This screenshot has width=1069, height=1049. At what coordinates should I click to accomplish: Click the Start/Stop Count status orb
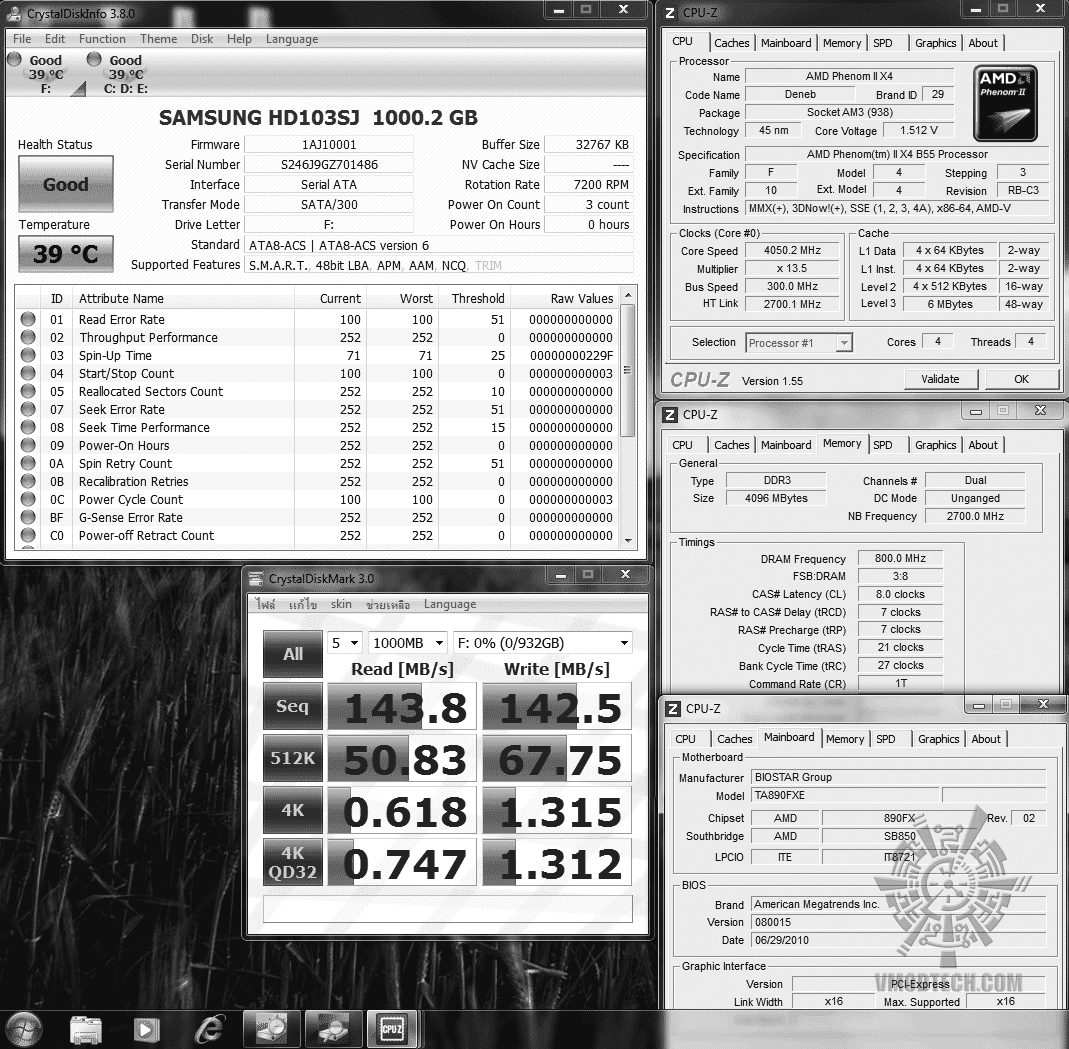(28, 373)
